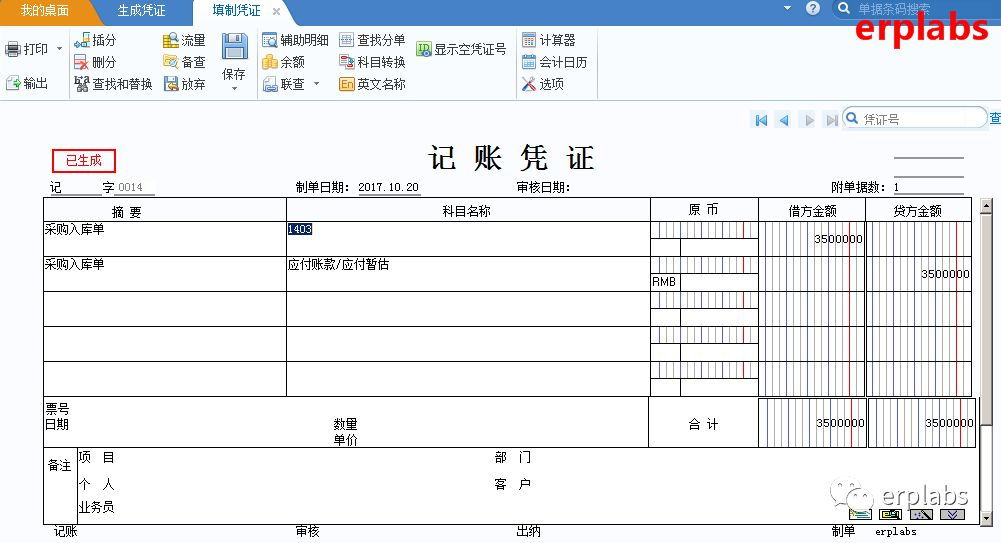The width and height of the screenshot is (1001, 543).
Task: Click the 放弃 discard icon
Action: pos(170,84)
